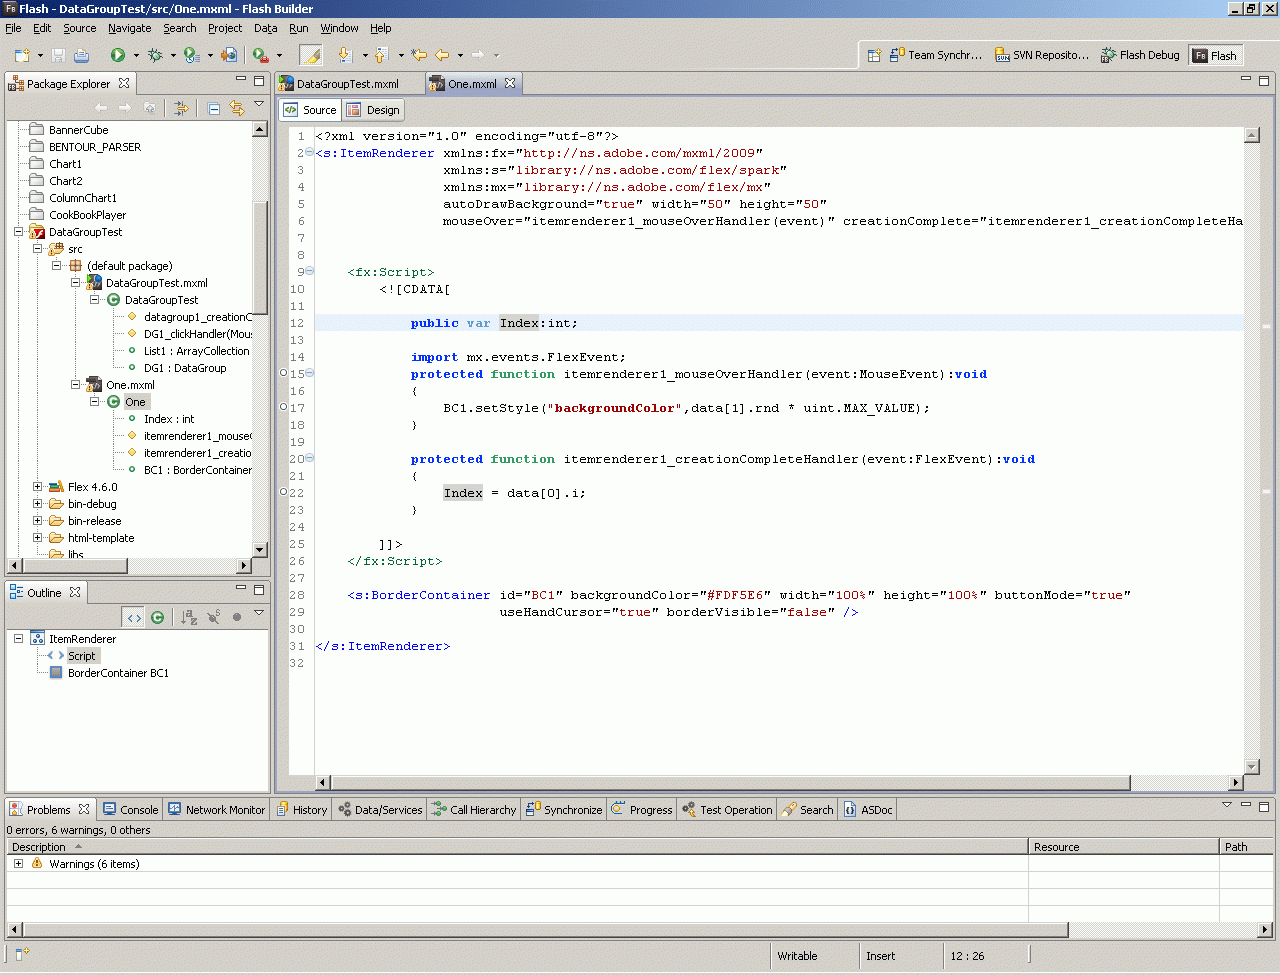Click Link with Editor in Package Explorer
Screen dimensions: 1280x975
click(237, 108)
